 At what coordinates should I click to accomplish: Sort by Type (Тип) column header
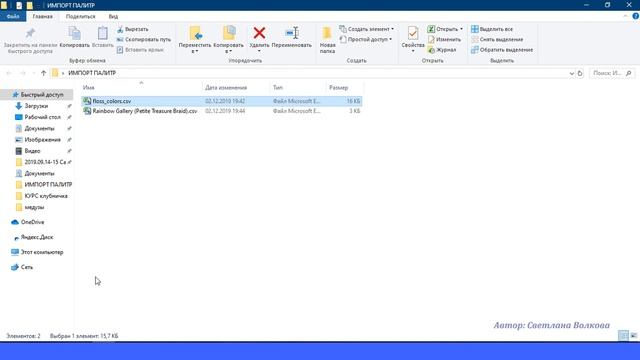278,87
